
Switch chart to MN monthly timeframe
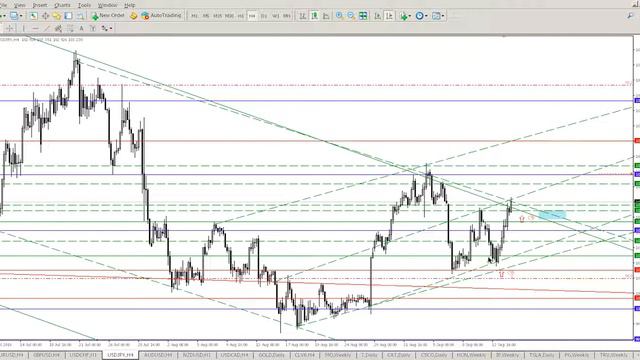tap(287, 16)
